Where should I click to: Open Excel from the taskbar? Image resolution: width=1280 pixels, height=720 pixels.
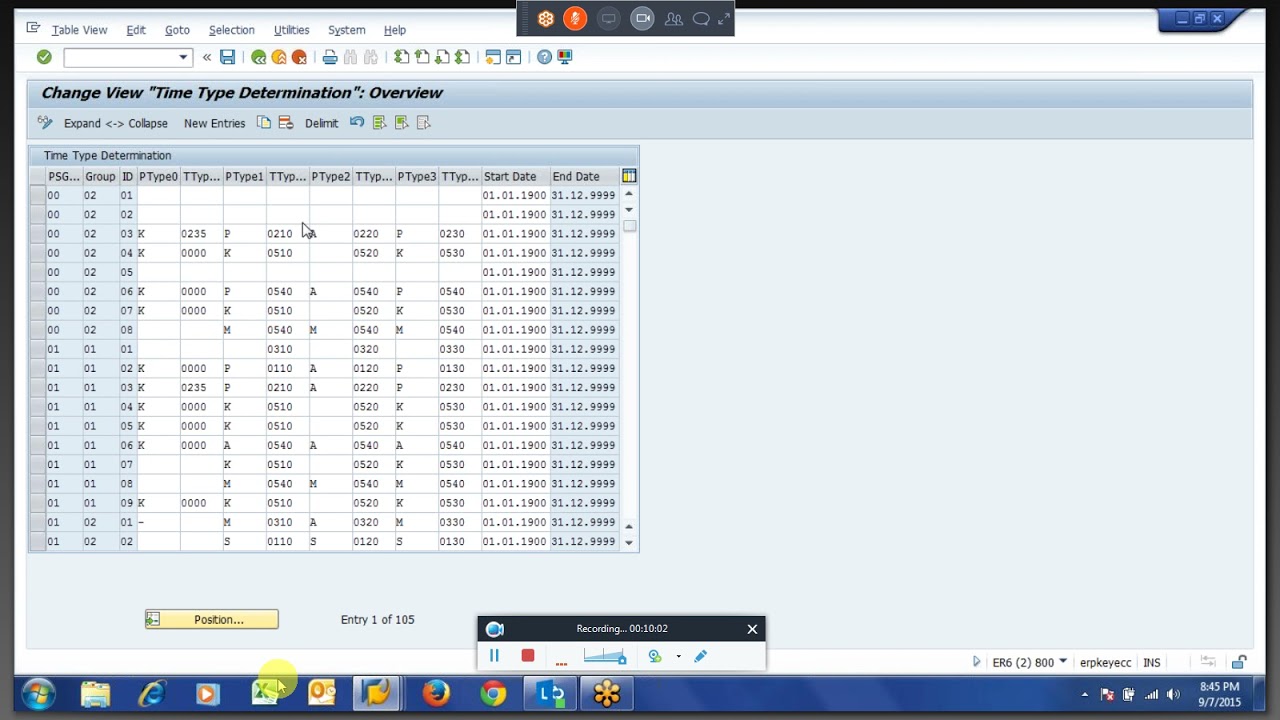coord(265,693)
